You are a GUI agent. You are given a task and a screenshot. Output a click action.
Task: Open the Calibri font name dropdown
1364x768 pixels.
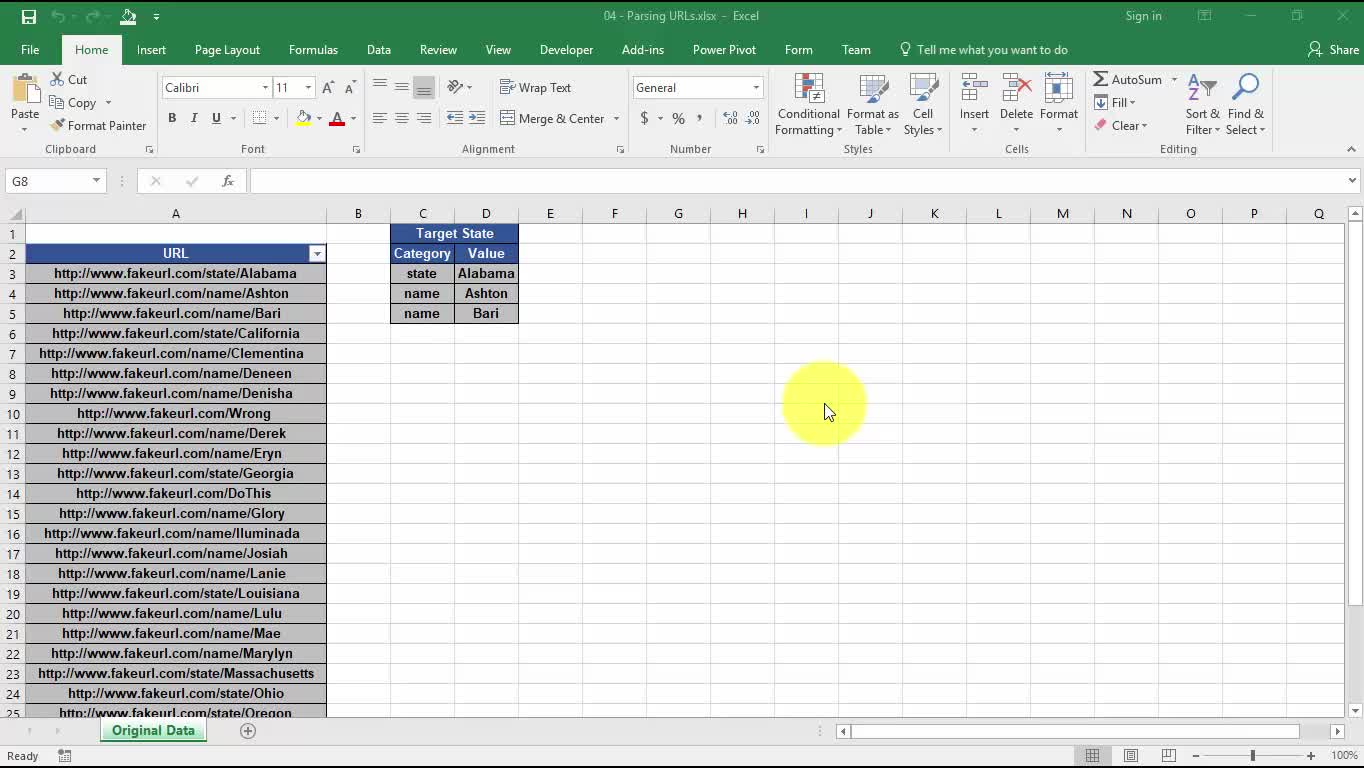tap(265, 88)
